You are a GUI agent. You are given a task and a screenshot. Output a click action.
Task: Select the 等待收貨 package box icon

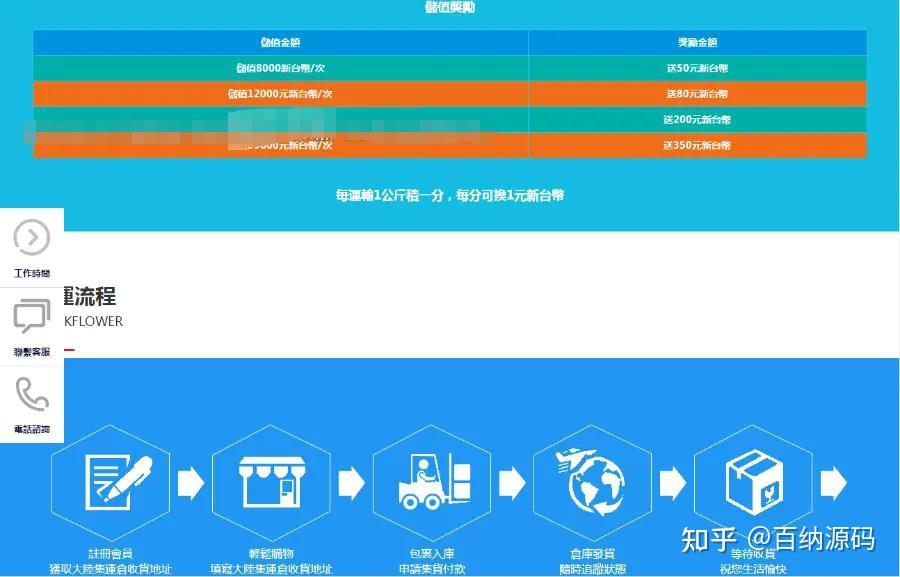click(754, 481)
